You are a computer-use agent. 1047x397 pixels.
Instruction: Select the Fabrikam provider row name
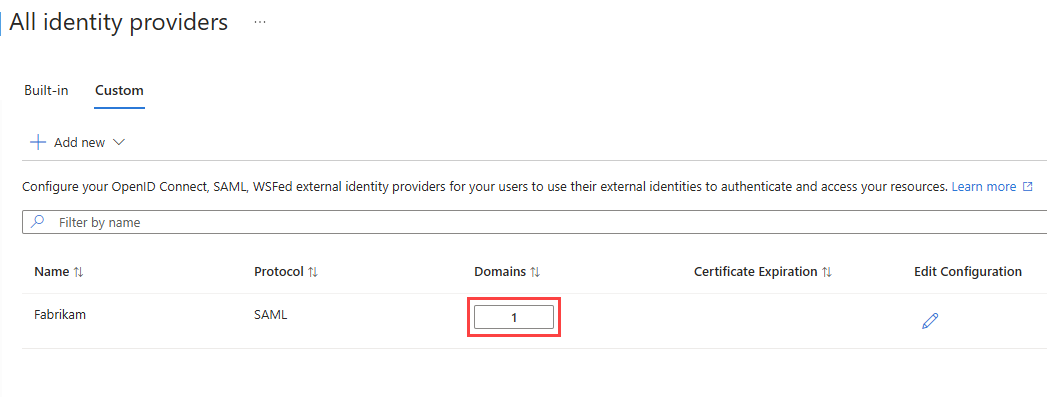[59, 314]
